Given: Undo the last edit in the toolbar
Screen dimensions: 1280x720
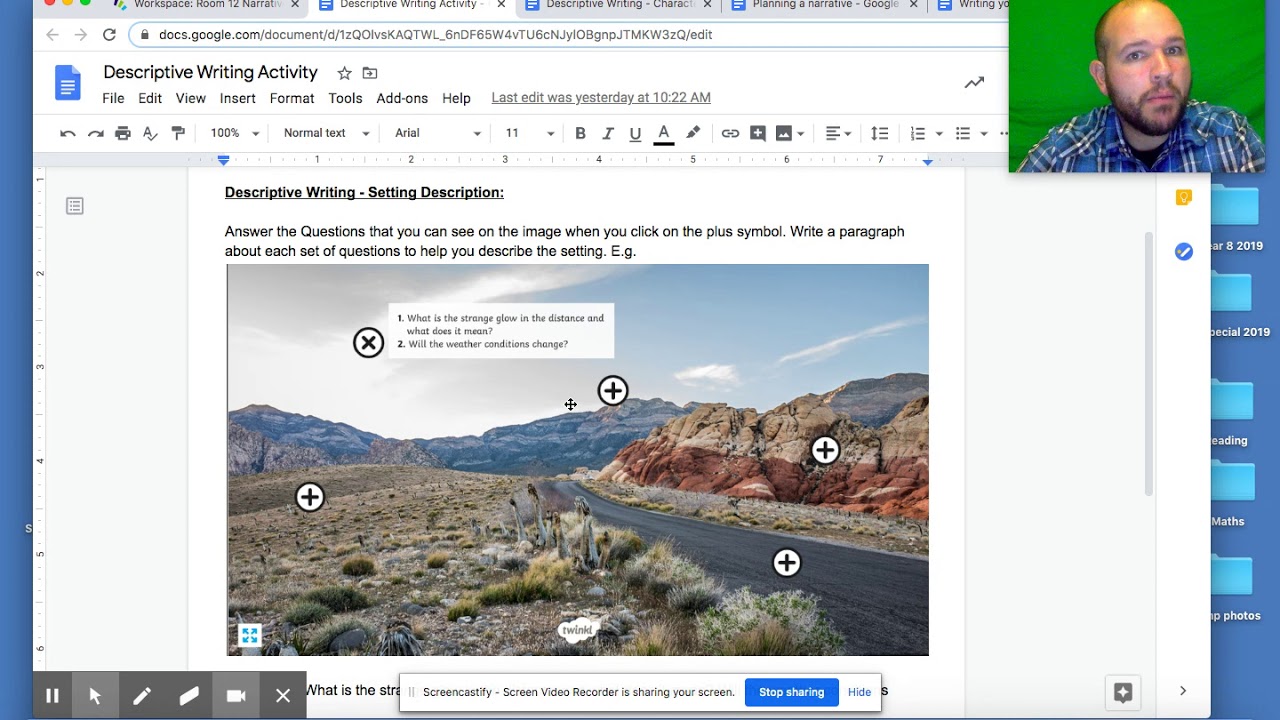Looking at the screenshot, I should (68, 133).
